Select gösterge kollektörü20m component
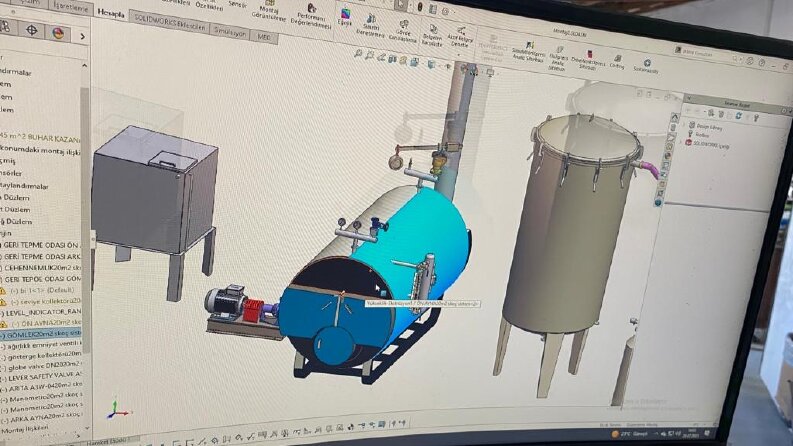 40,355
